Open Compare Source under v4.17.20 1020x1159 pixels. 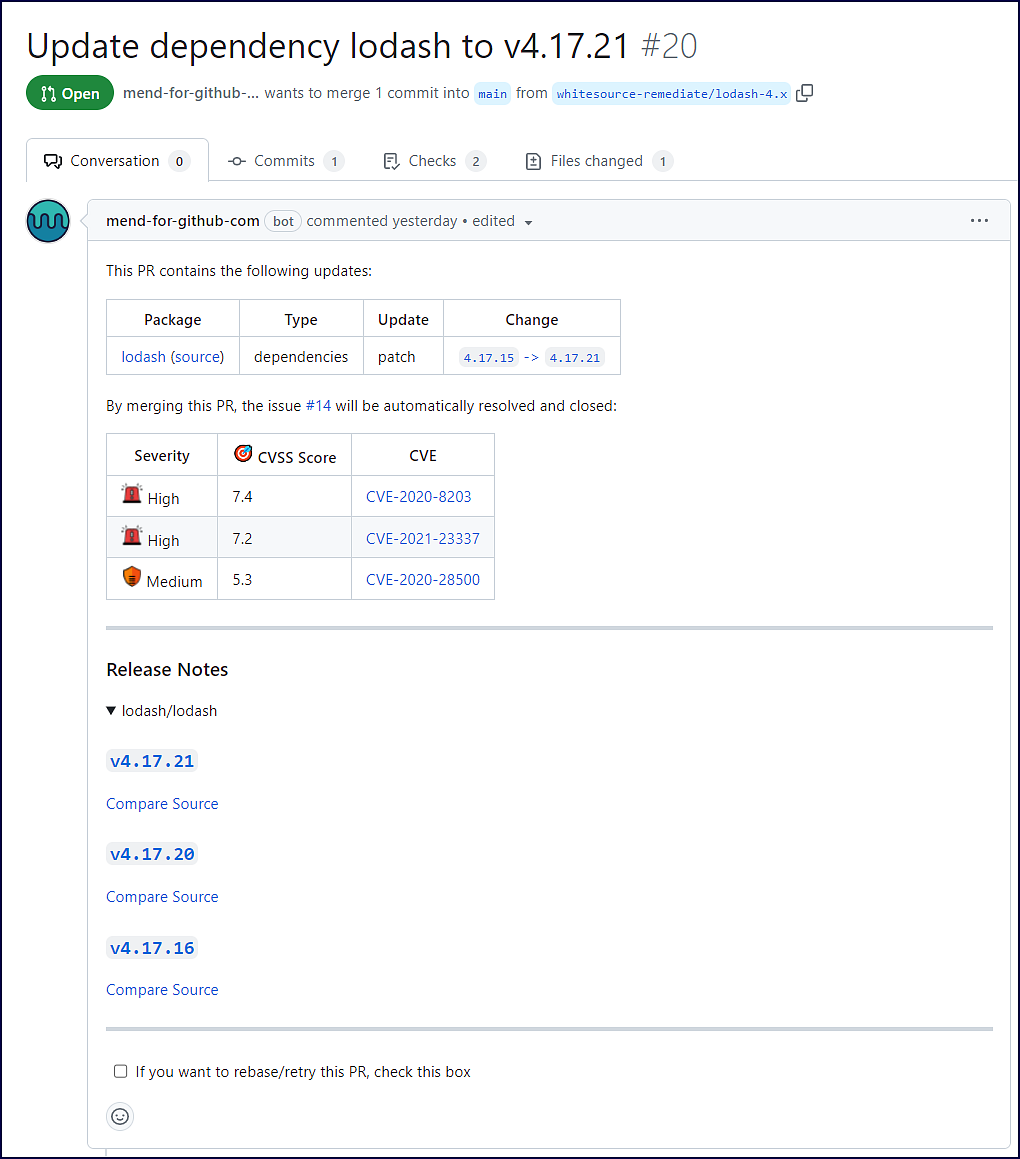point(162,897)
